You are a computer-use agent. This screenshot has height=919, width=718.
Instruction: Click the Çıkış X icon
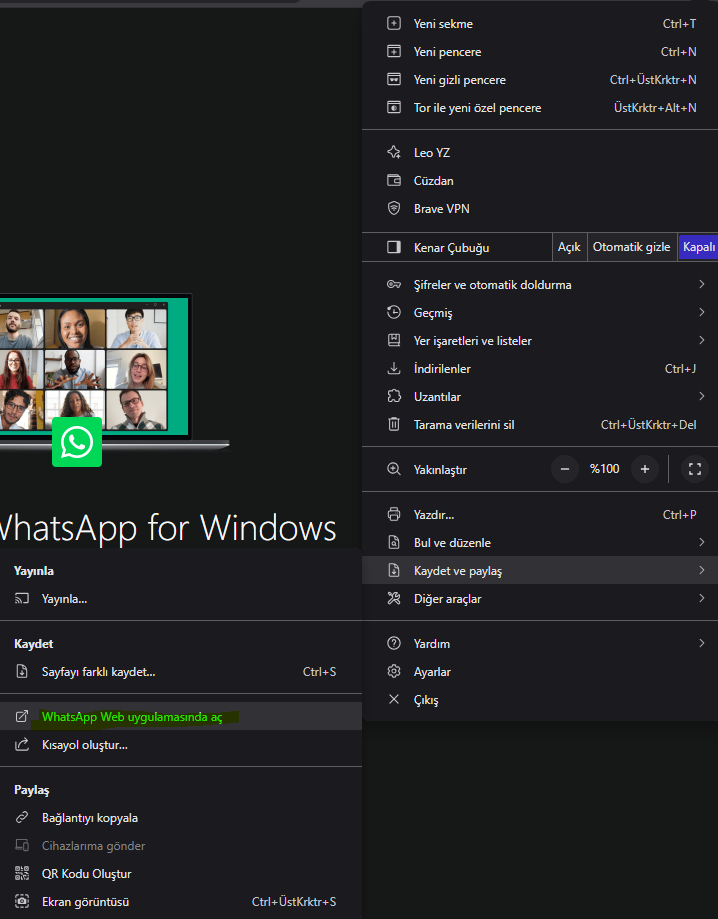click(394, 699)
